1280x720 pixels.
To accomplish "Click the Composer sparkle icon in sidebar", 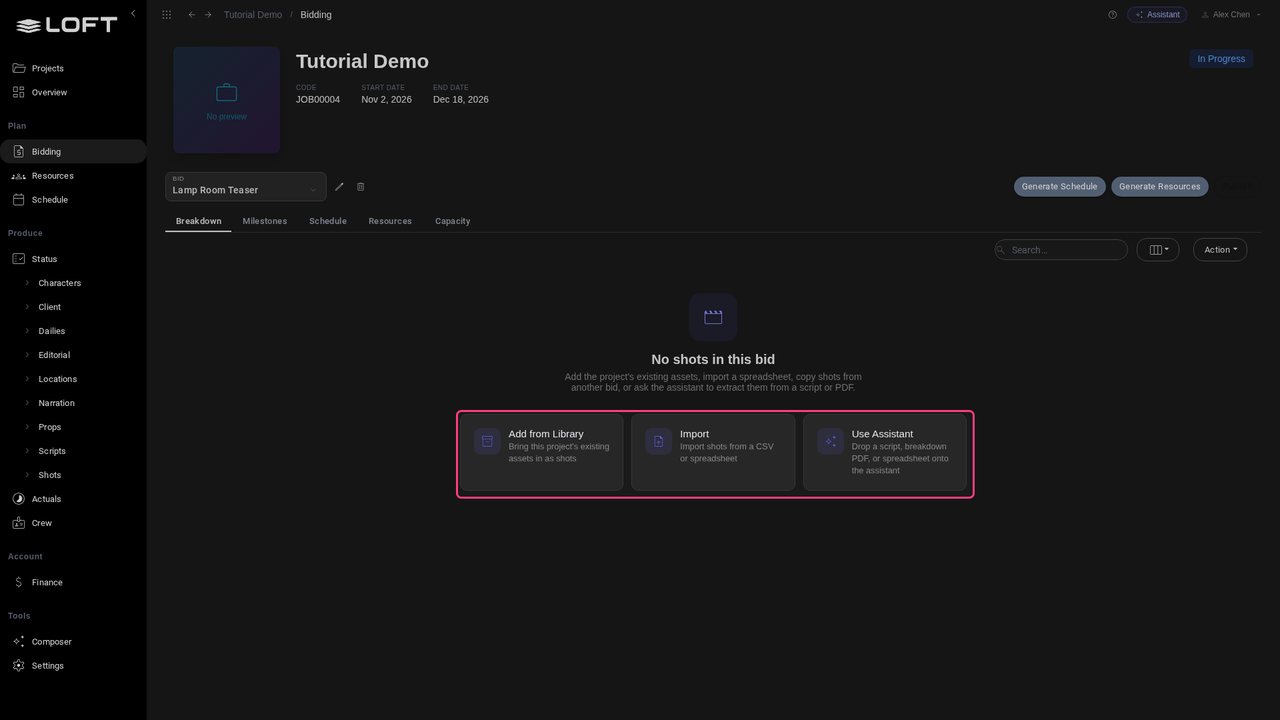I will pyautogui.click(x=18, y=642).
